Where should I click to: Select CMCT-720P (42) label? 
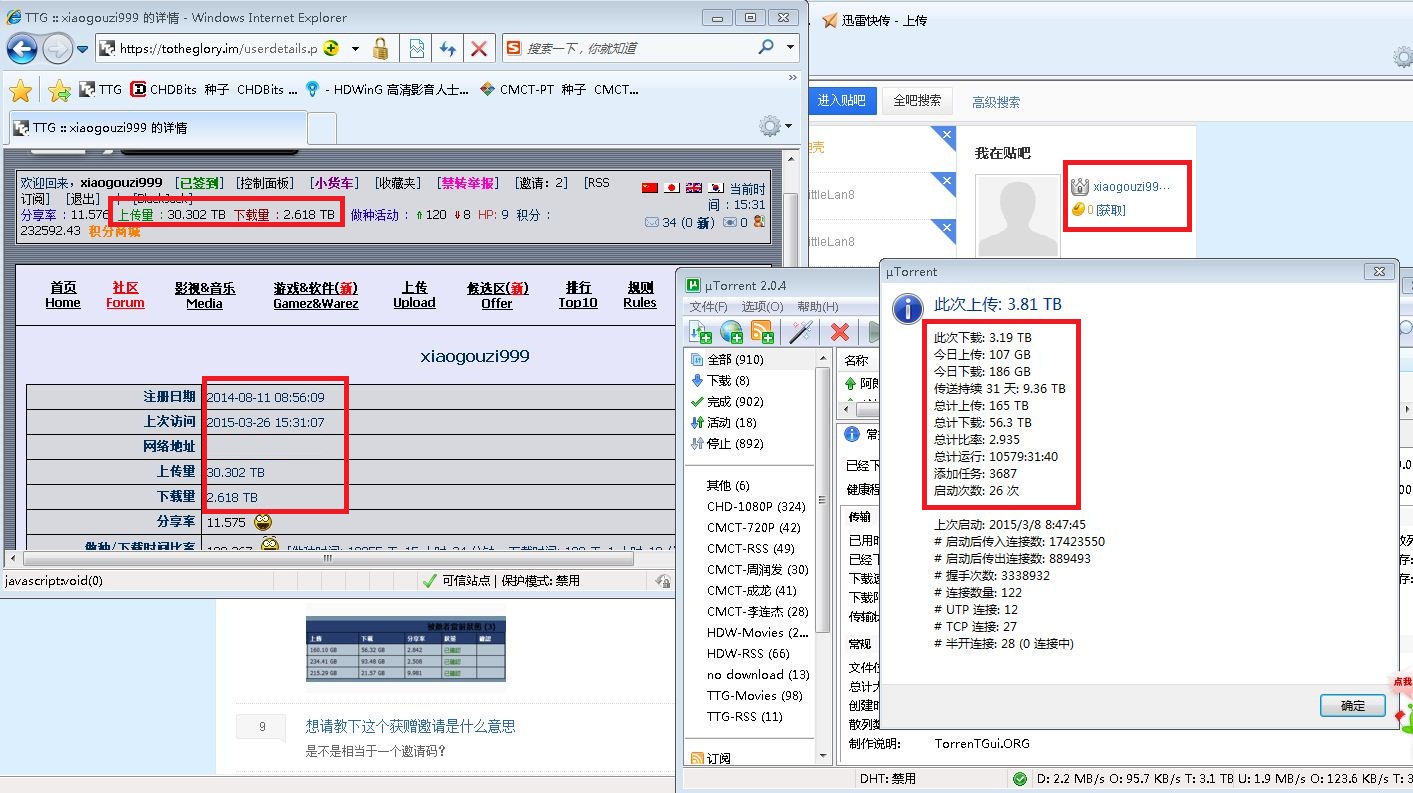753,528
